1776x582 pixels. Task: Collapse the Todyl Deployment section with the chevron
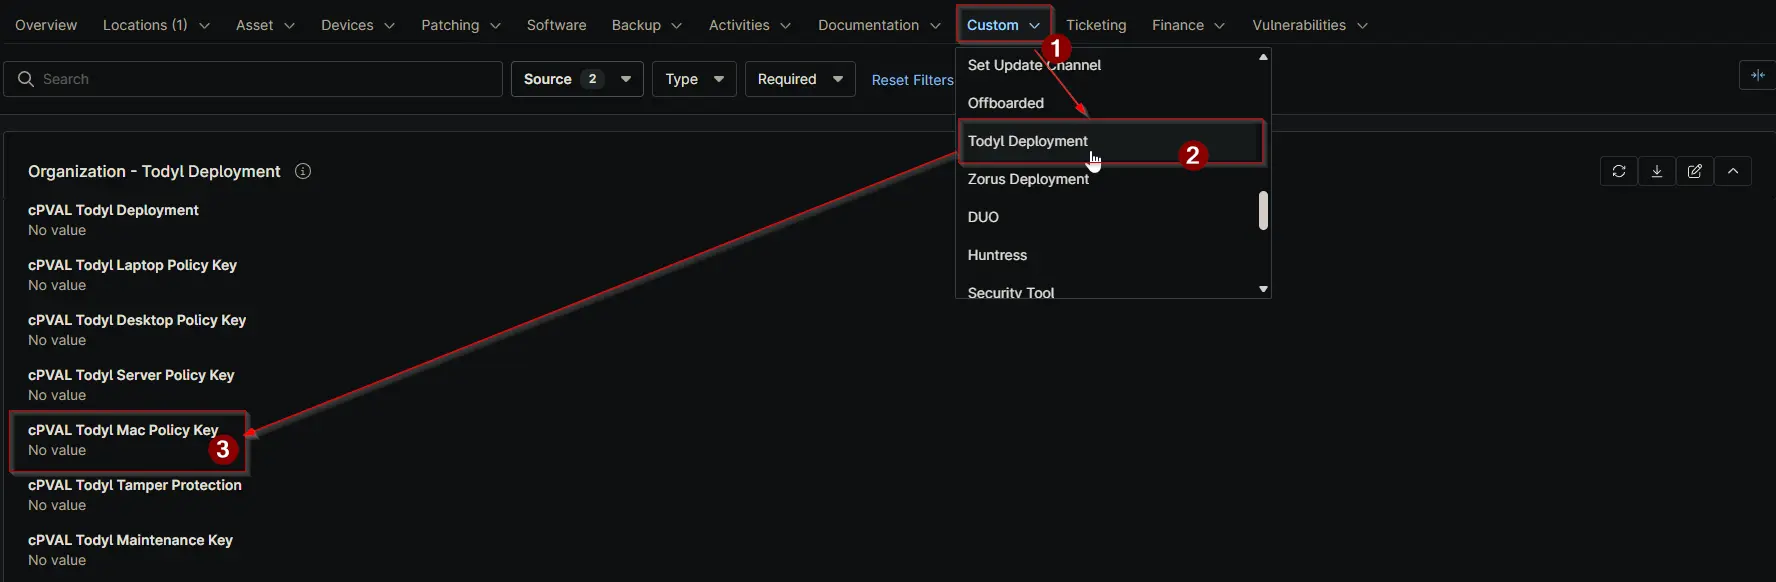(x=1733, y=171)
